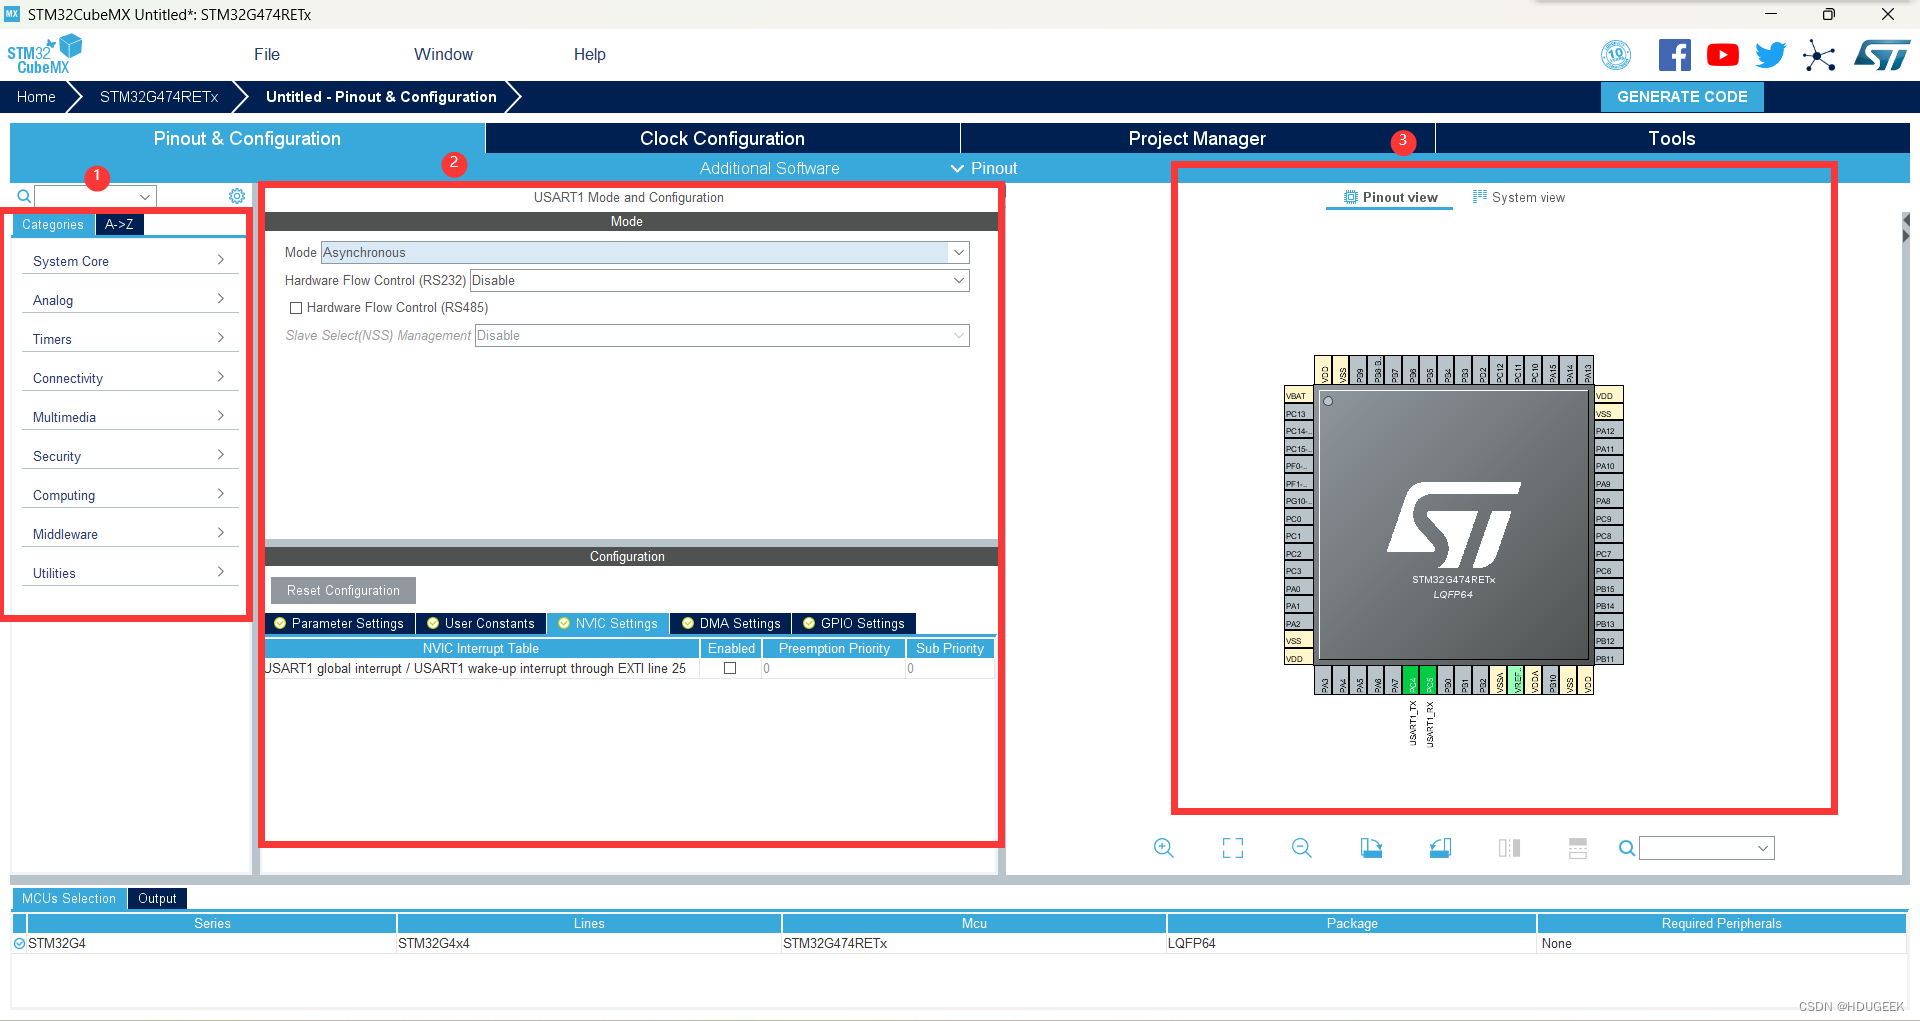Expand the Timers category
1920x1021 pixels.
click(129, 339)
